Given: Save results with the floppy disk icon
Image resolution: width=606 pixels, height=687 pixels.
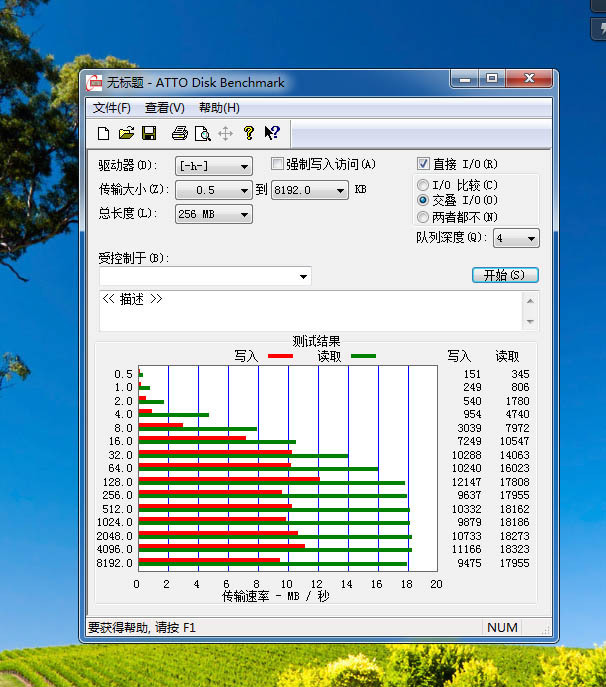Looking at the screenshot, I should tap(149, 133).
